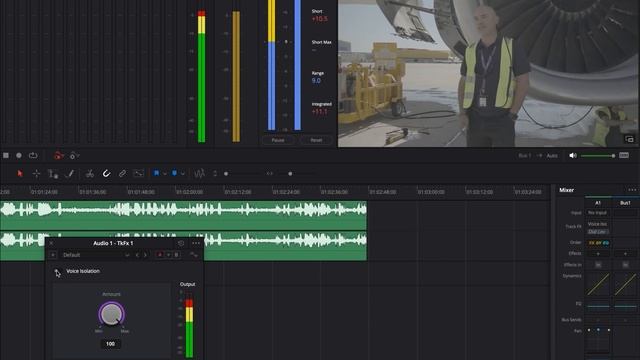Click the DIM button beside volume slider
Image resolution: width=640 pixels, height=360 pixels.
(x=624, y=156)
